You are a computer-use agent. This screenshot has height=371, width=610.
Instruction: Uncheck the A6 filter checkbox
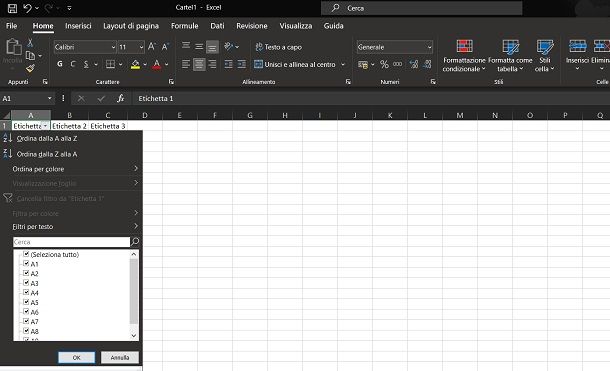[x=26, y=312]
